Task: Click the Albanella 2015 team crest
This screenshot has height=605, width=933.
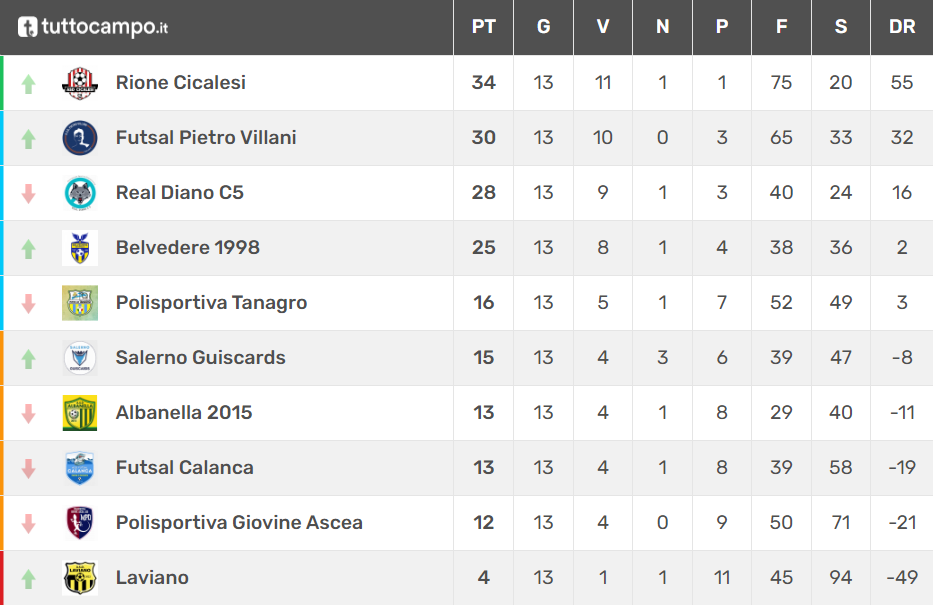Action: pos(80,413)
